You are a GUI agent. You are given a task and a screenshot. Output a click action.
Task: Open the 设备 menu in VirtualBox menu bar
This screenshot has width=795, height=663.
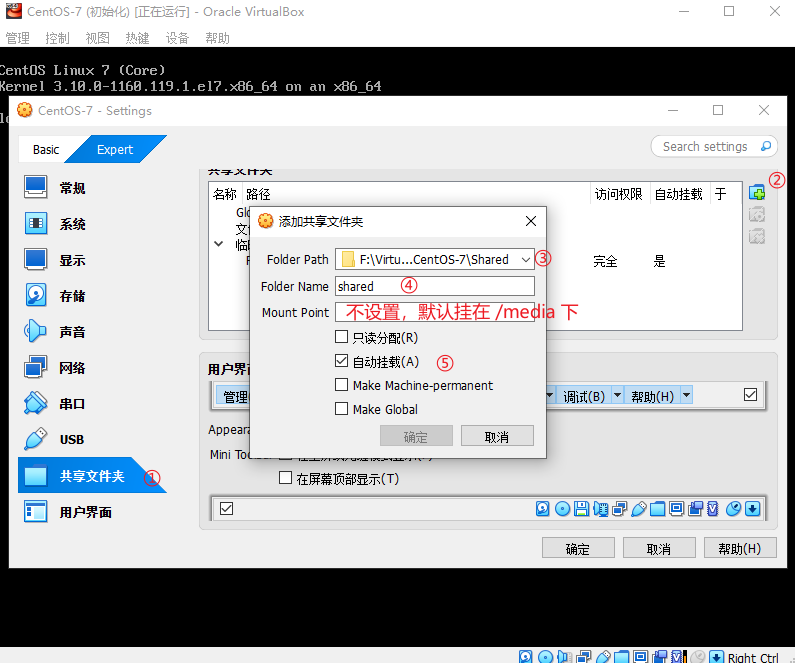(x=177, y=39)
